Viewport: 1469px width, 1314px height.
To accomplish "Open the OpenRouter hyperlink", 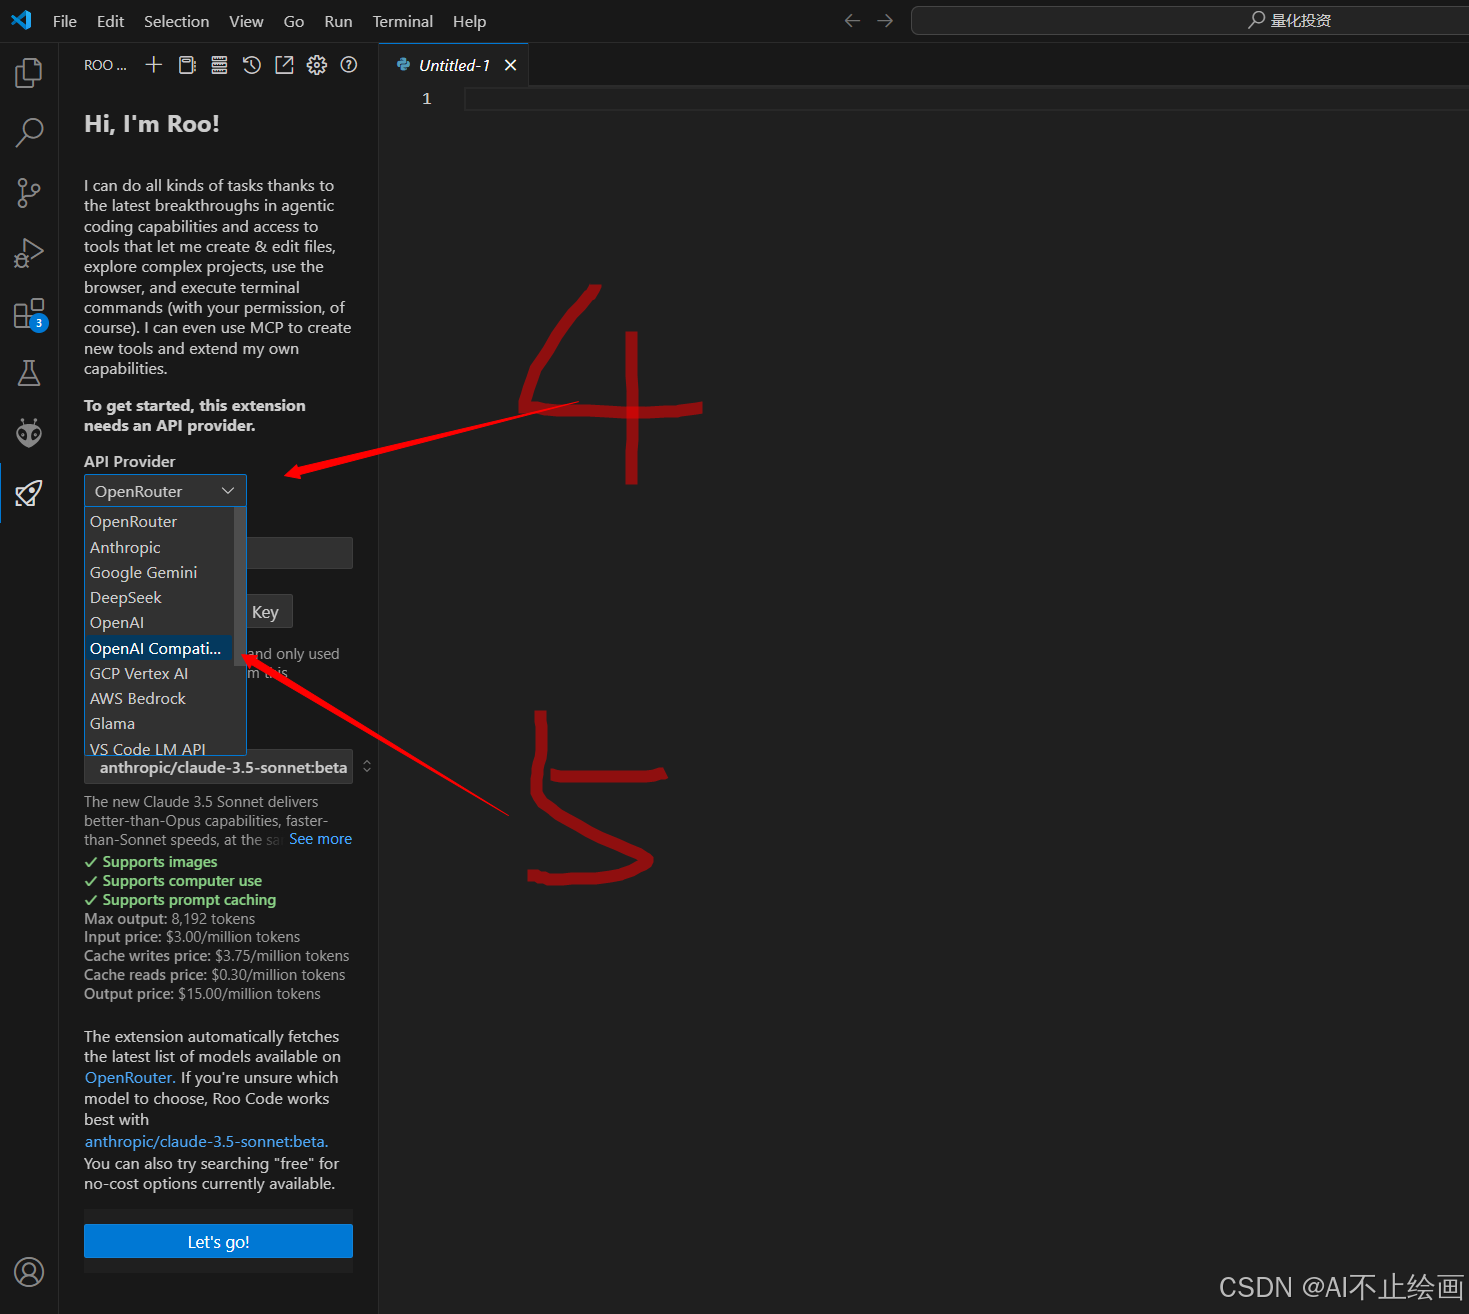I will pyautogui.click(x=130, y=1078).
